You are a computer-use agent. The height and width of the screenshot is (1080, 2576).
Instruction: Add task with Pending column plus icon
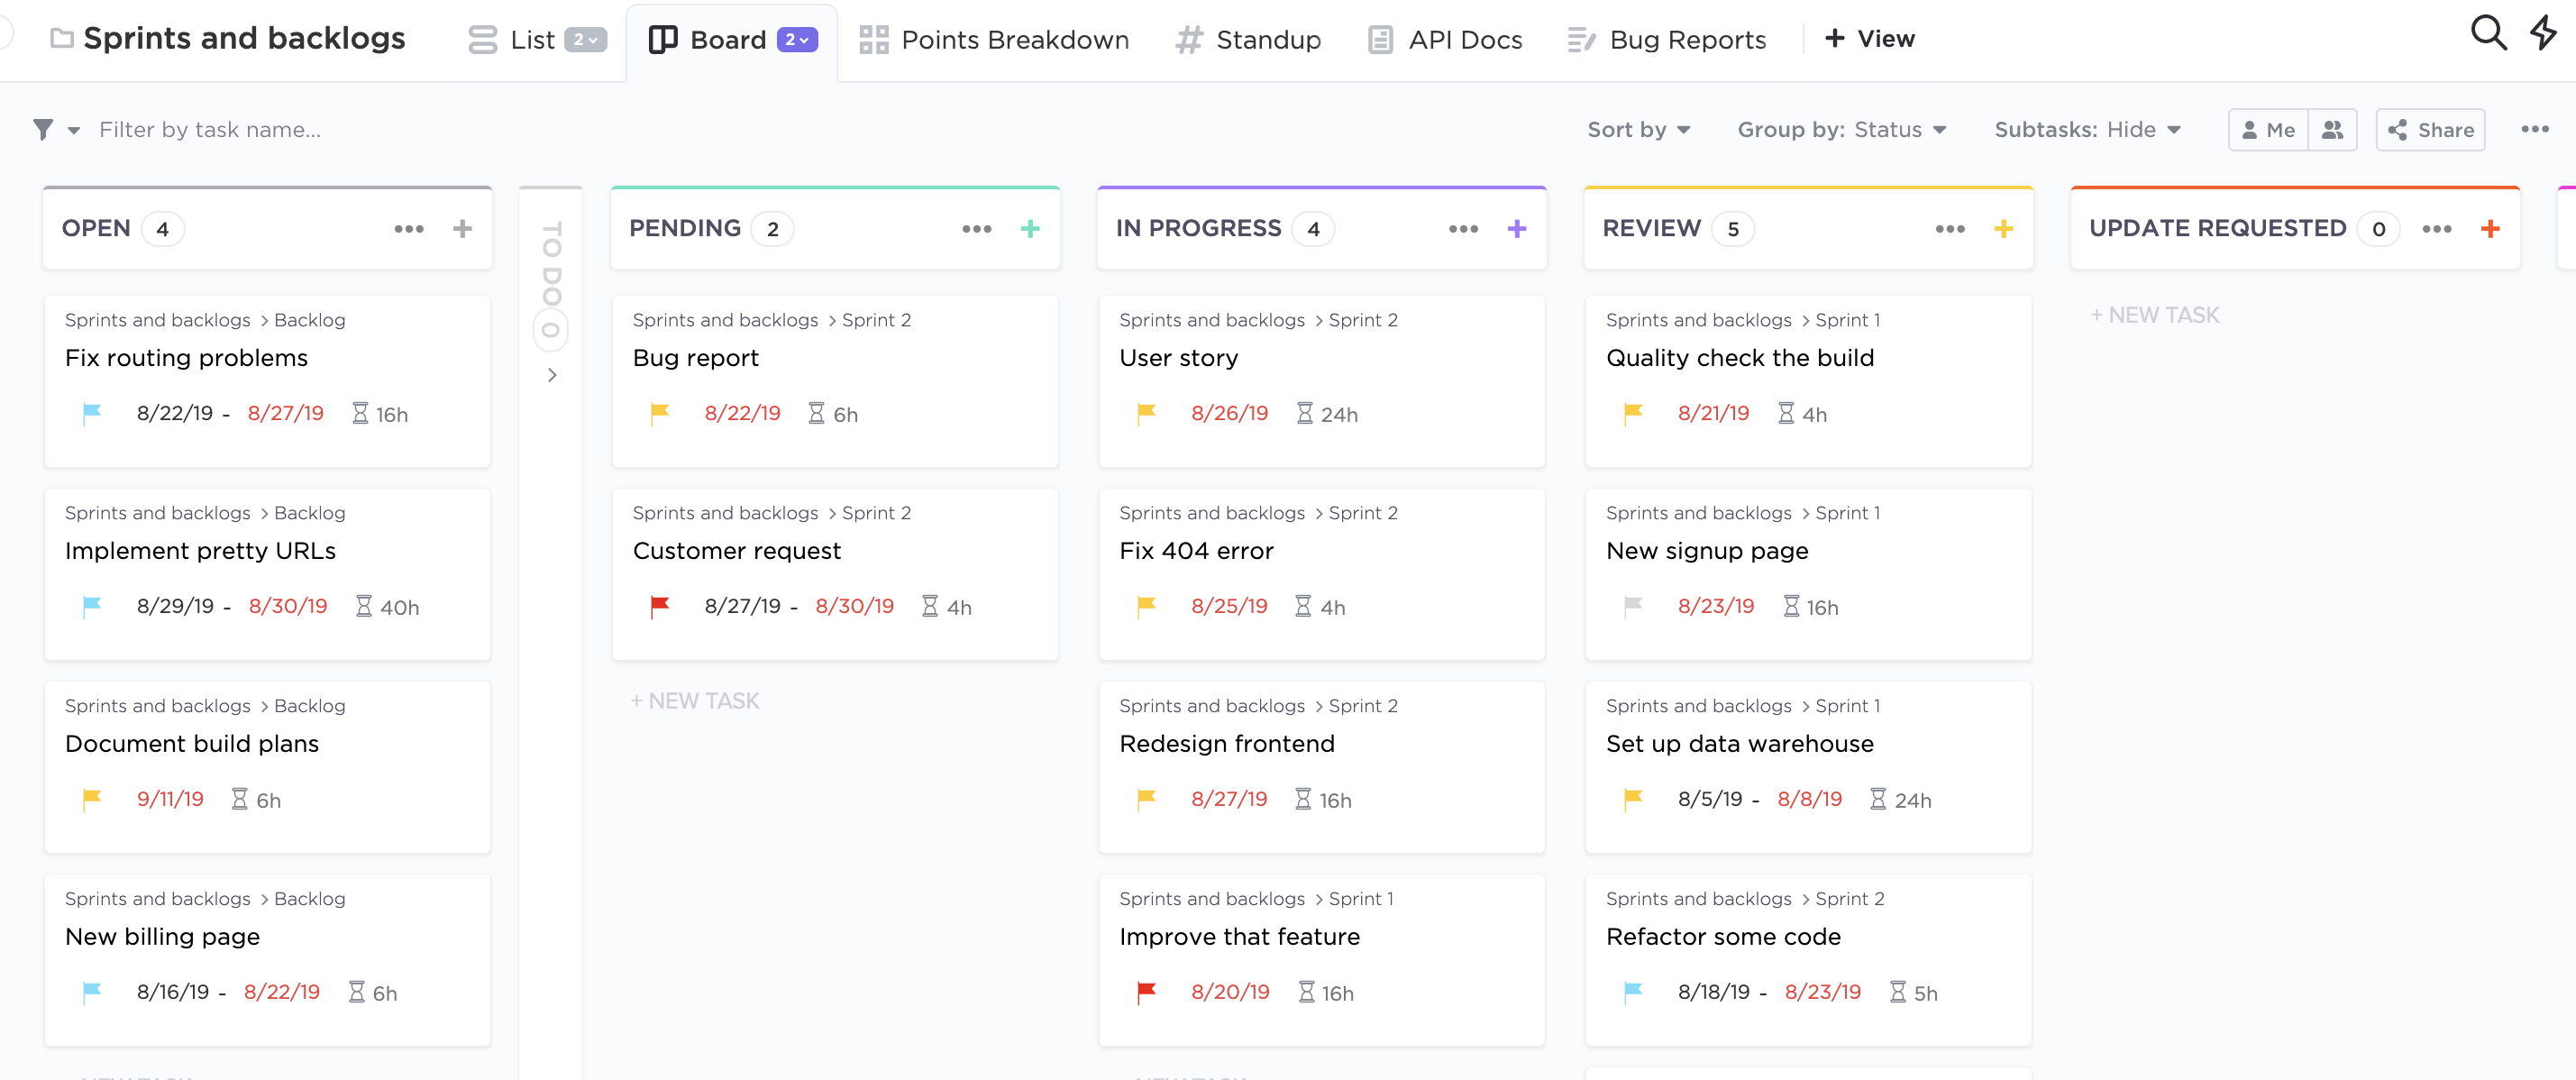[x=1030, y=229]
